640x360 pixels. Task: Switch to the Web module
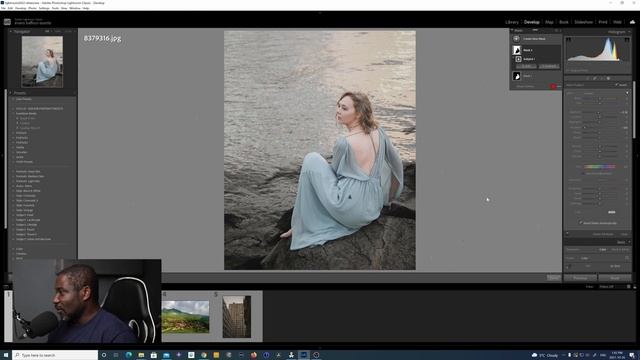617,22
